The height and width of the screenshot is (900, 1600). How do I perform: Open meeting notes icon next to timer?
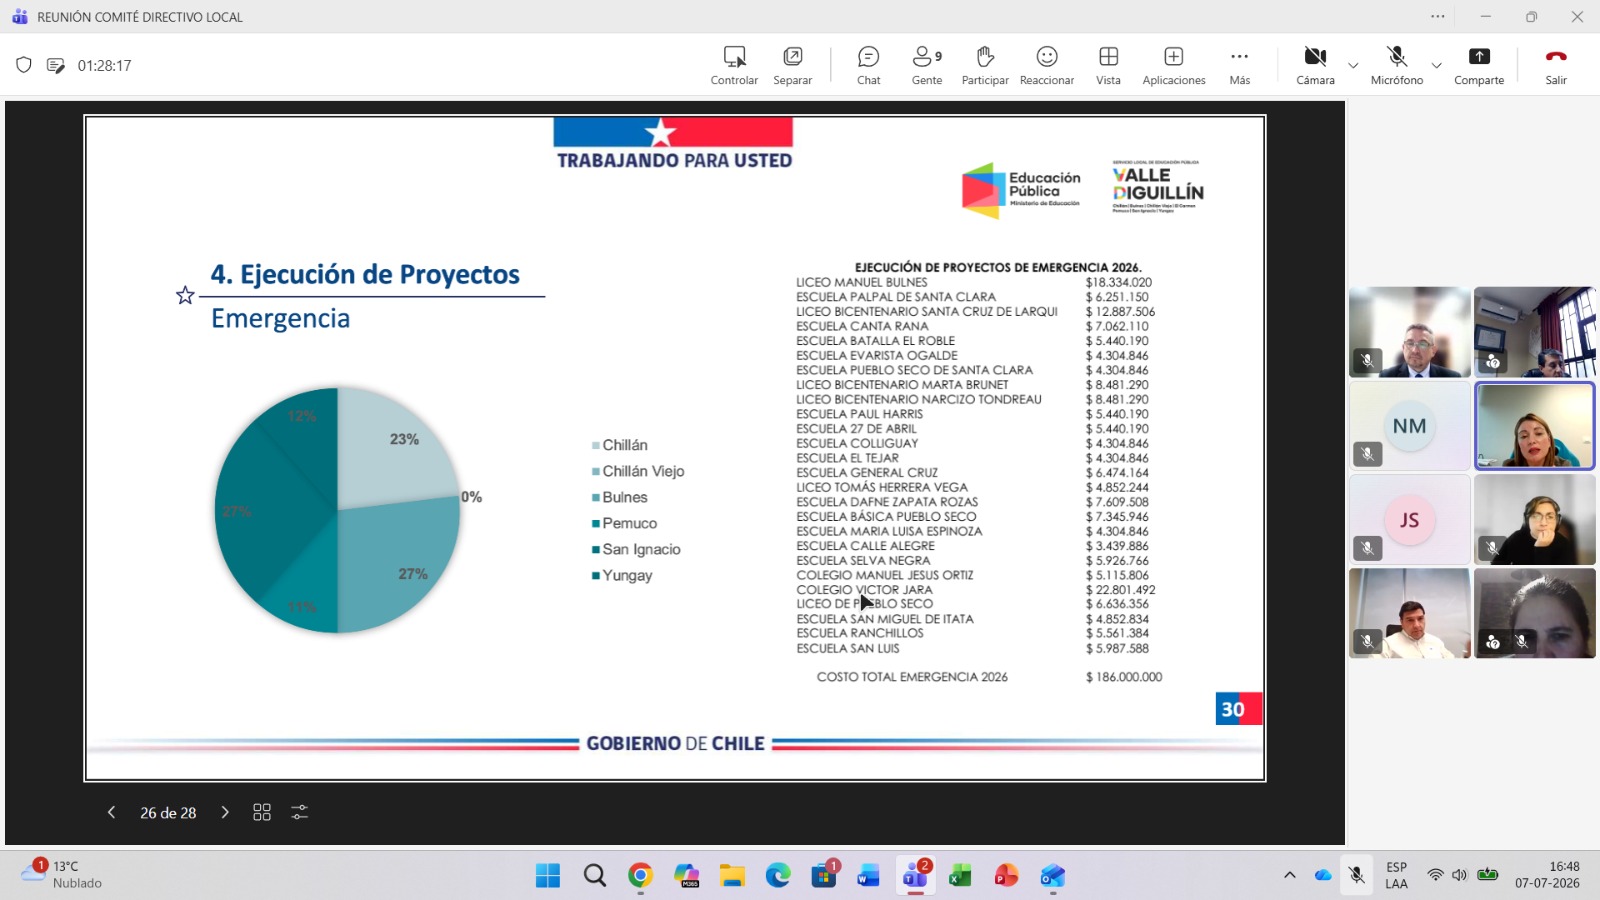(x=56, y=65)
